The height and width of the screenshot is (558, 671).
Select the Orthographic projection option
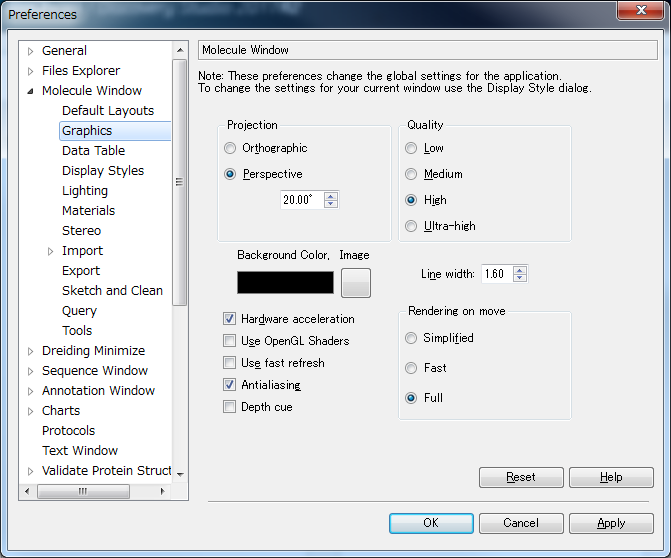point(231,148)
